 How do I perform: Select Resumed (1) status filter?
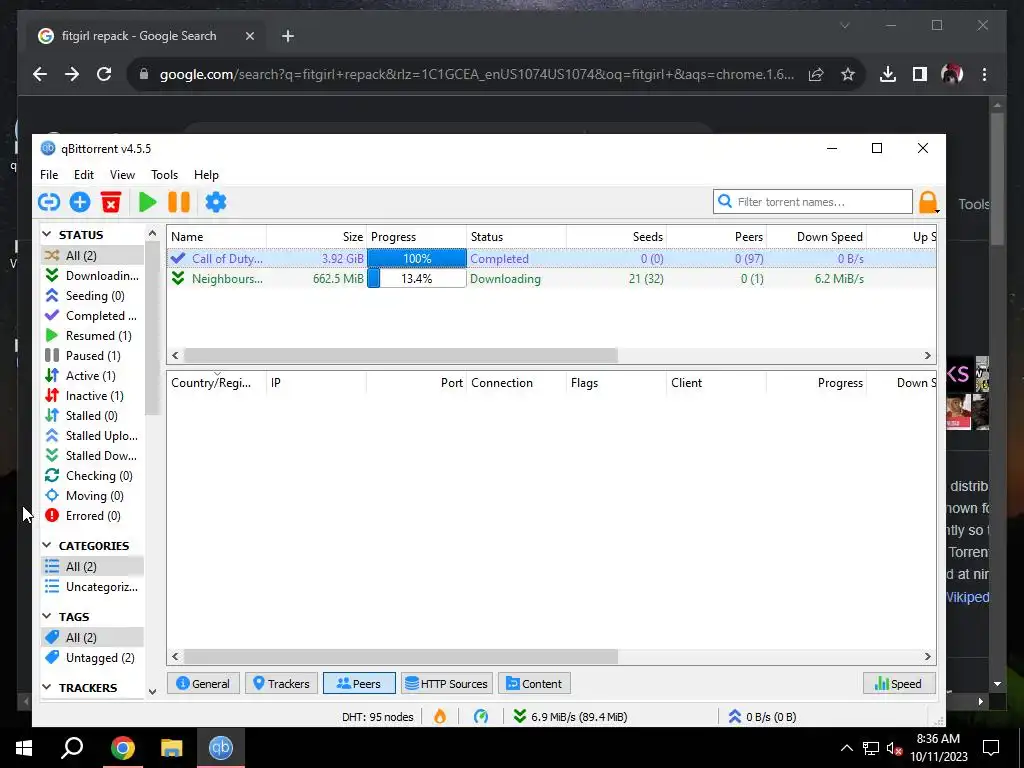pos(92,336)
